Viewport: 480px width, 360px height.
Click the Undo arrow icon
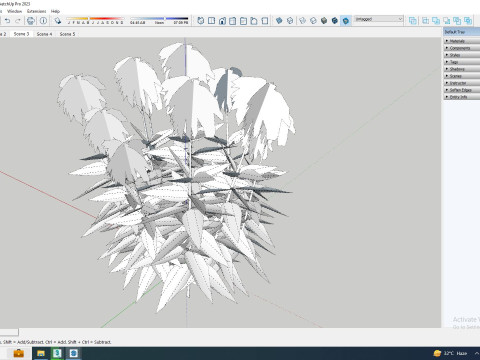point(7,21)
